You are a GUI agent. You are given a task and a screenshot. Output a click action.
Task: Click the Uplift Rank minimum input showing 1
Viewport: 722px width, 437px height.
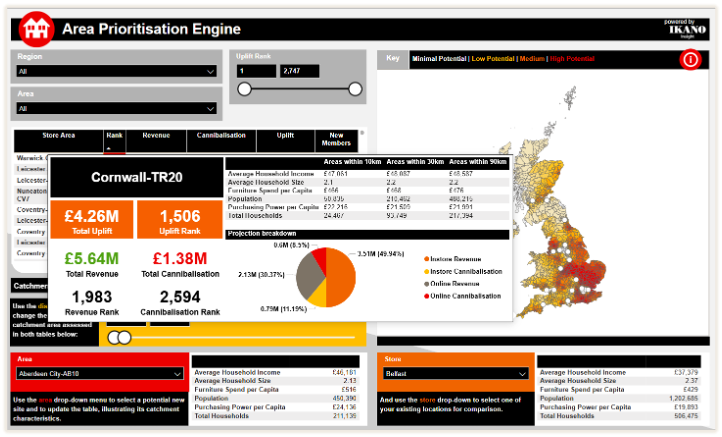(256, 71)
